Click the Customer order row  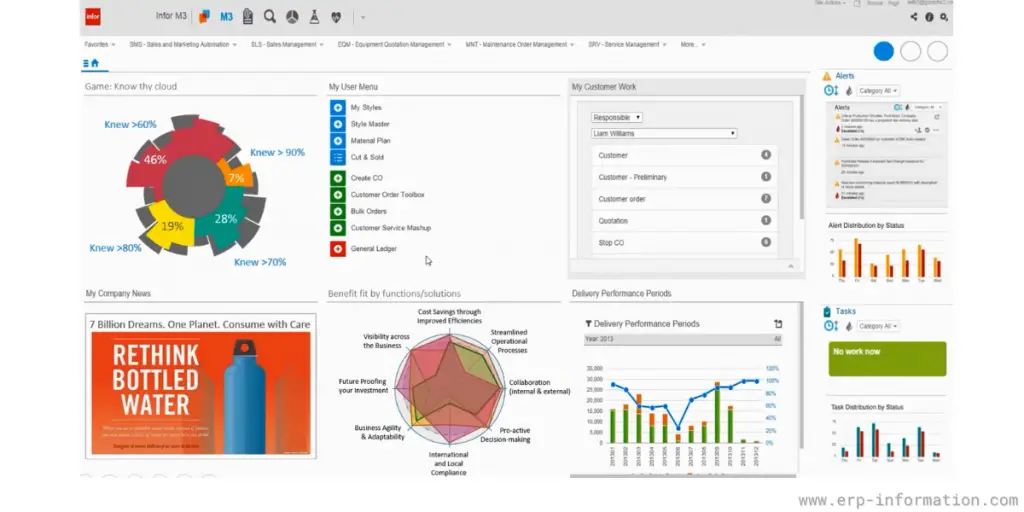point(684,199)
